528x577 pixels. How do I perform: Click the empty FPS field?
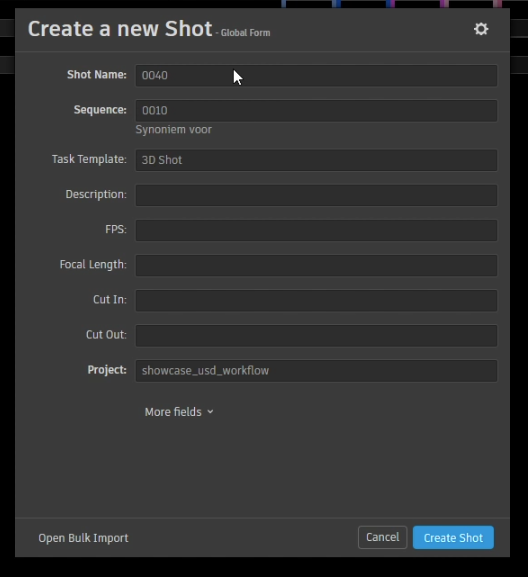[316, 230]
